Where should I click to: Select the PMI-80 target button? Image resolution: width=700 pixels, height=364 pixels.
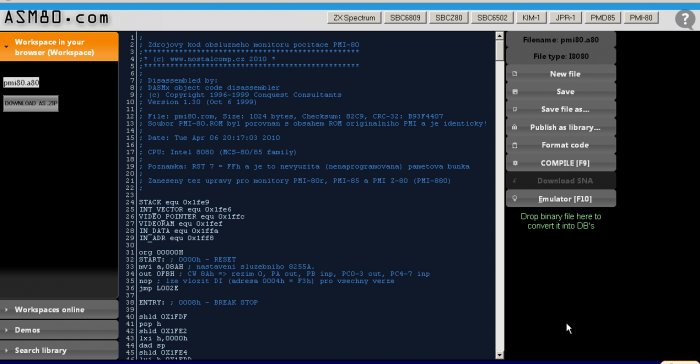(641, 18)
